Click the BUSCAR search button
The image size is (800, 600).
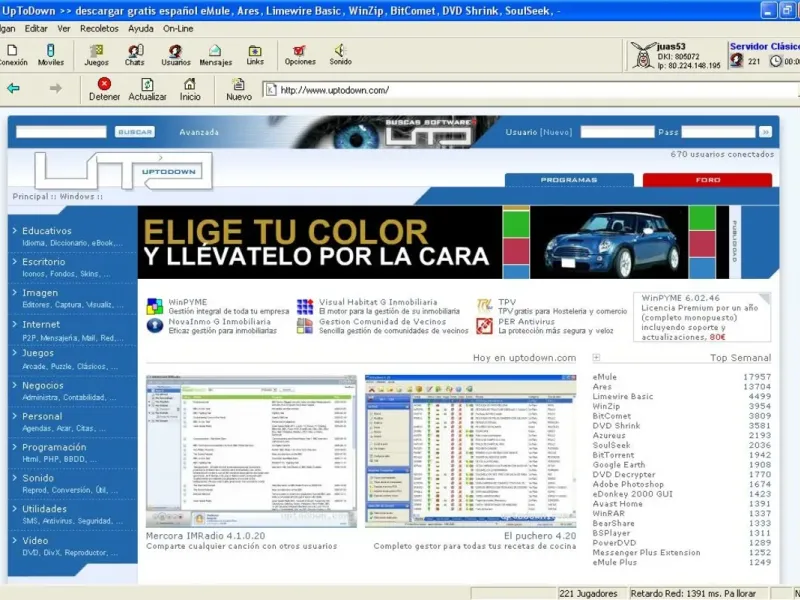[x=135, y=132]
